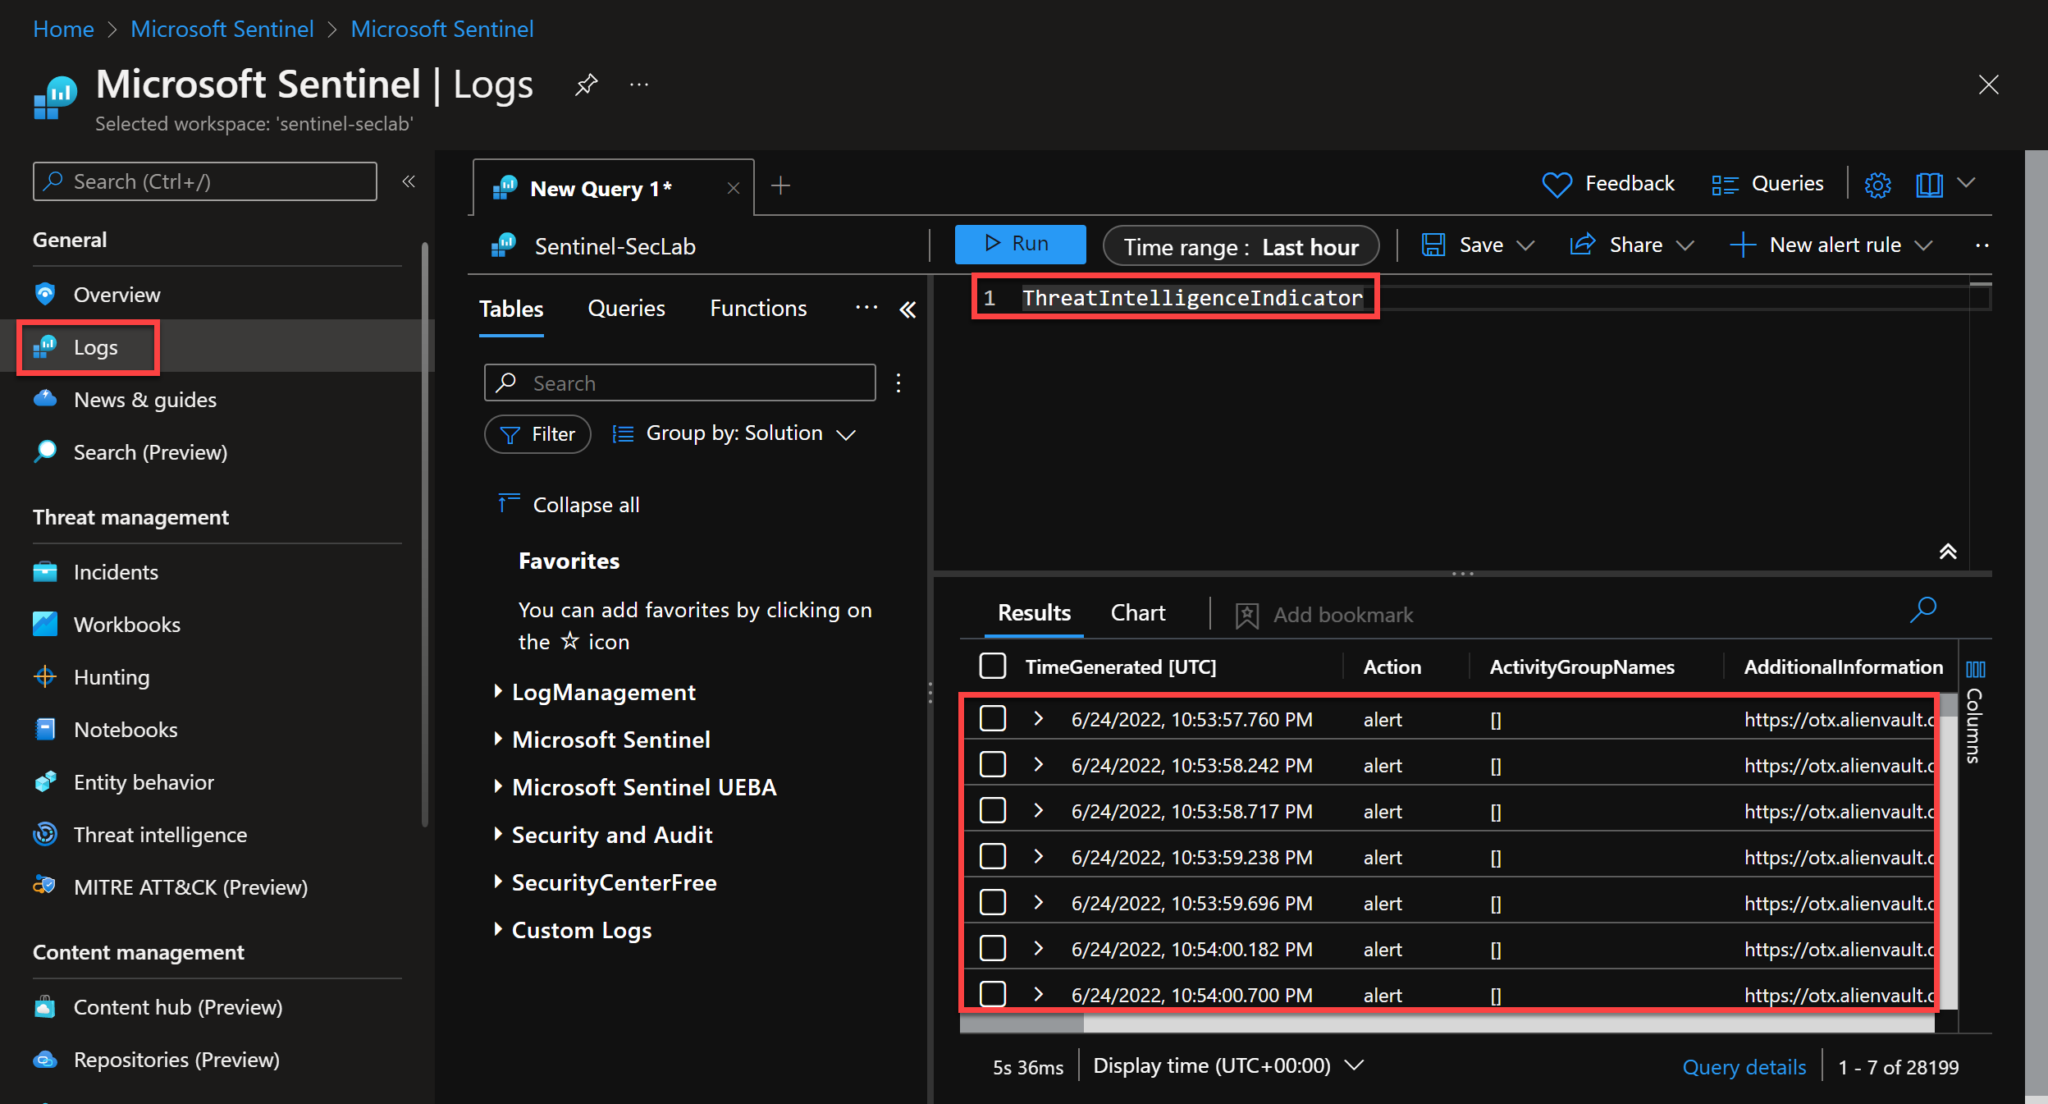
Task: Switch to the Queries tab
Action: 626,307
